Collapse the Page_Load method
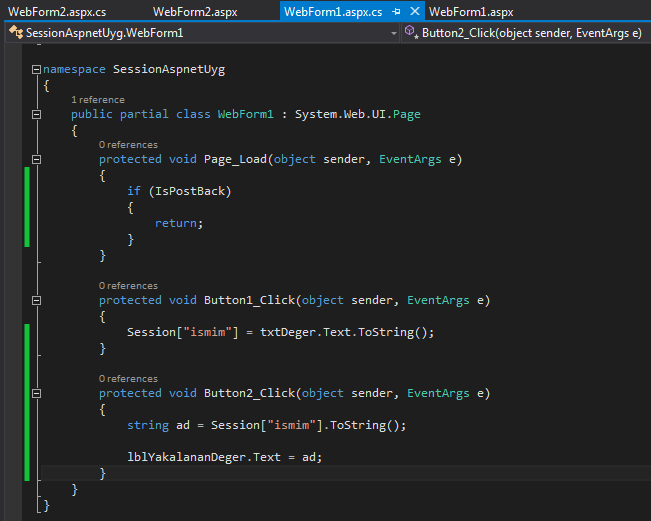The height and width of the screenshot is (521, 651). pyautogui.click(x=37, y=159)
